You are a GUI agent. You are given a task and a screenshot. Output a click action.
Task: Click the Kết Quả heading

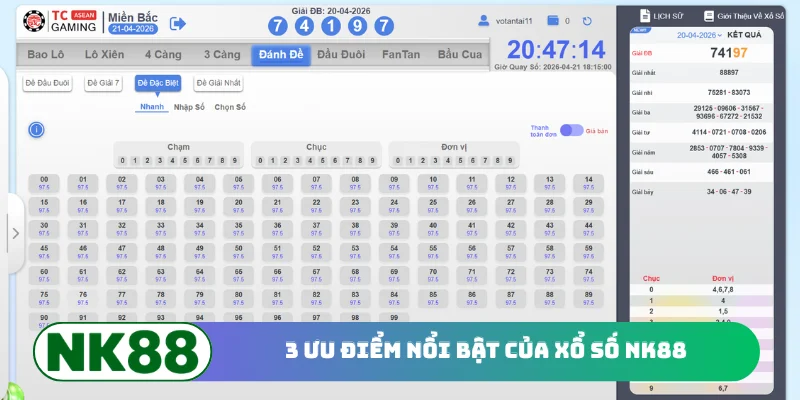(744, 35)
